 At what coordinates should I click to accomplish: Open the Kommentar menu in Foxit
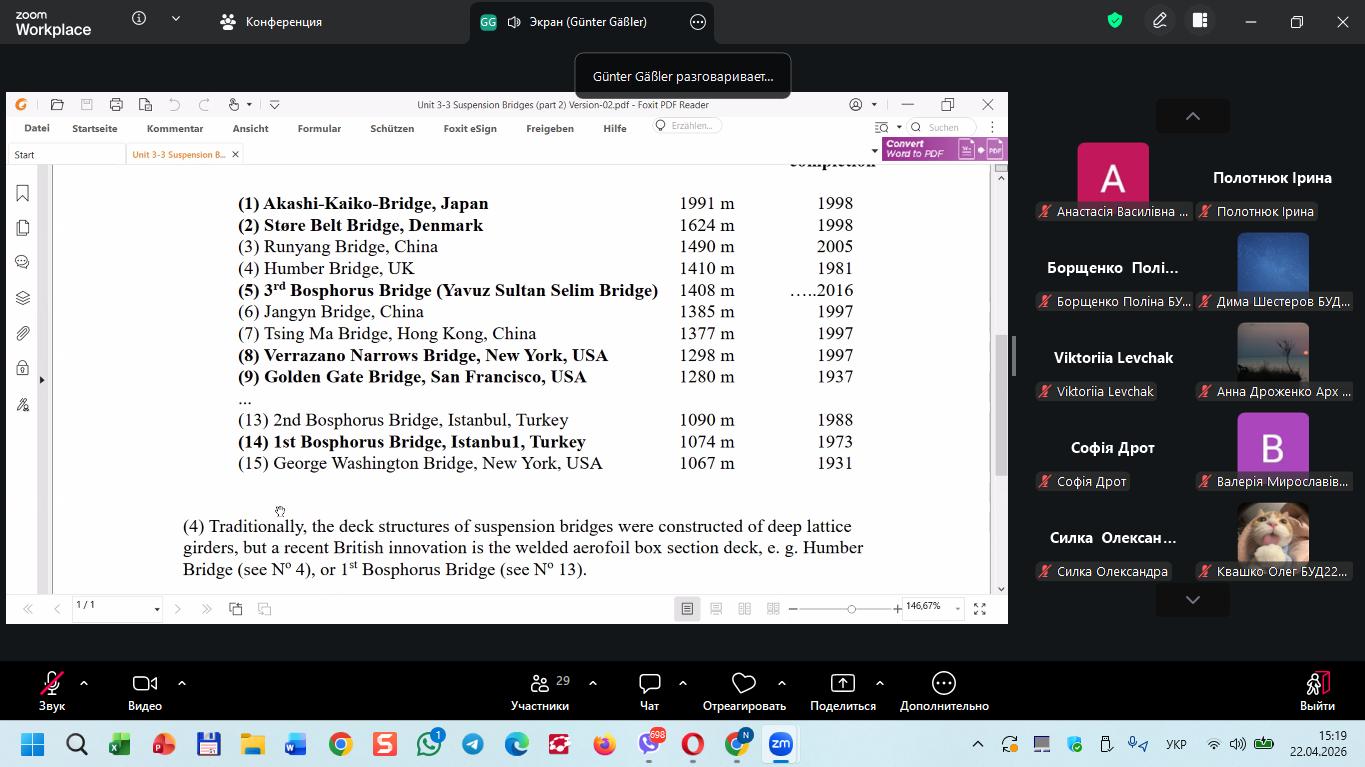(x=175, y=128)
